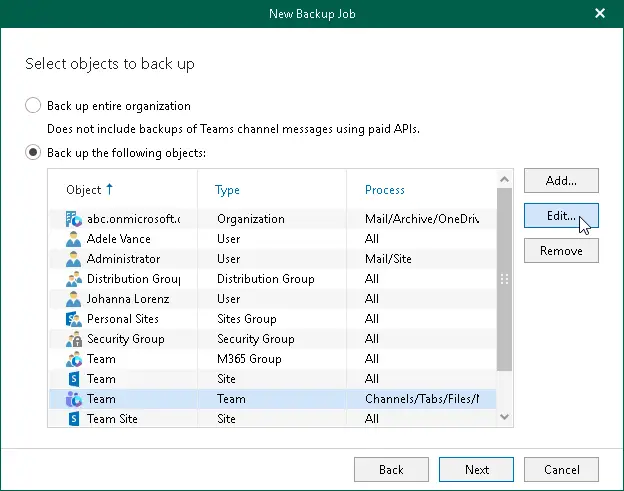Click the Security Group lock icon
This screenshot has height=491, width=624.
point(73,339)
